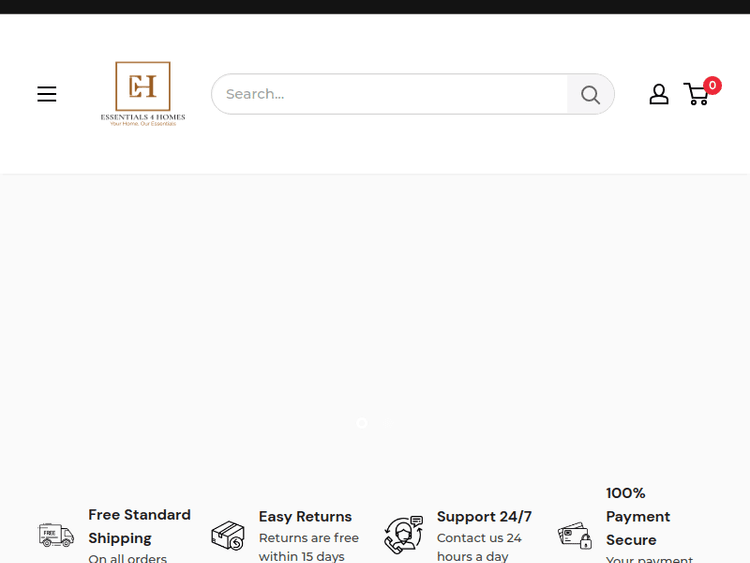The height and width of the screenshot is (563, 750).
Task: Click the Easy Returns box icon
Action: 228,536
